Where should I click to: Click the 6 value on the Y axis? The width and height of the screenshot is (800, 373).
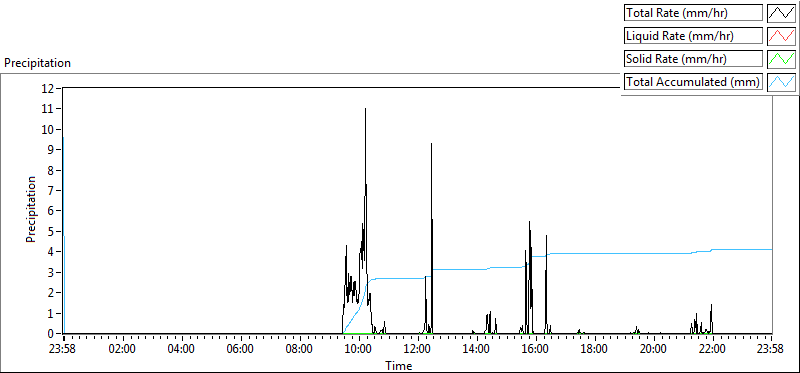(52, 211)
